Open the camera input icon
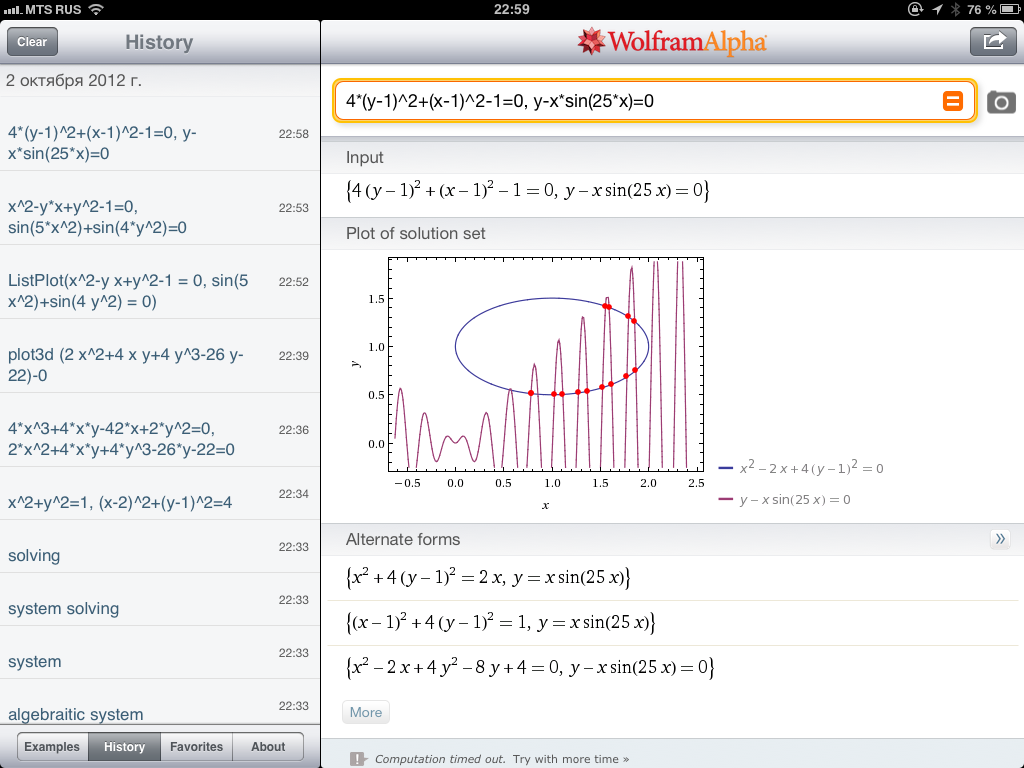Image resolution: width=1024 pixels, height=768 pixels. [x=1000, y=102]
